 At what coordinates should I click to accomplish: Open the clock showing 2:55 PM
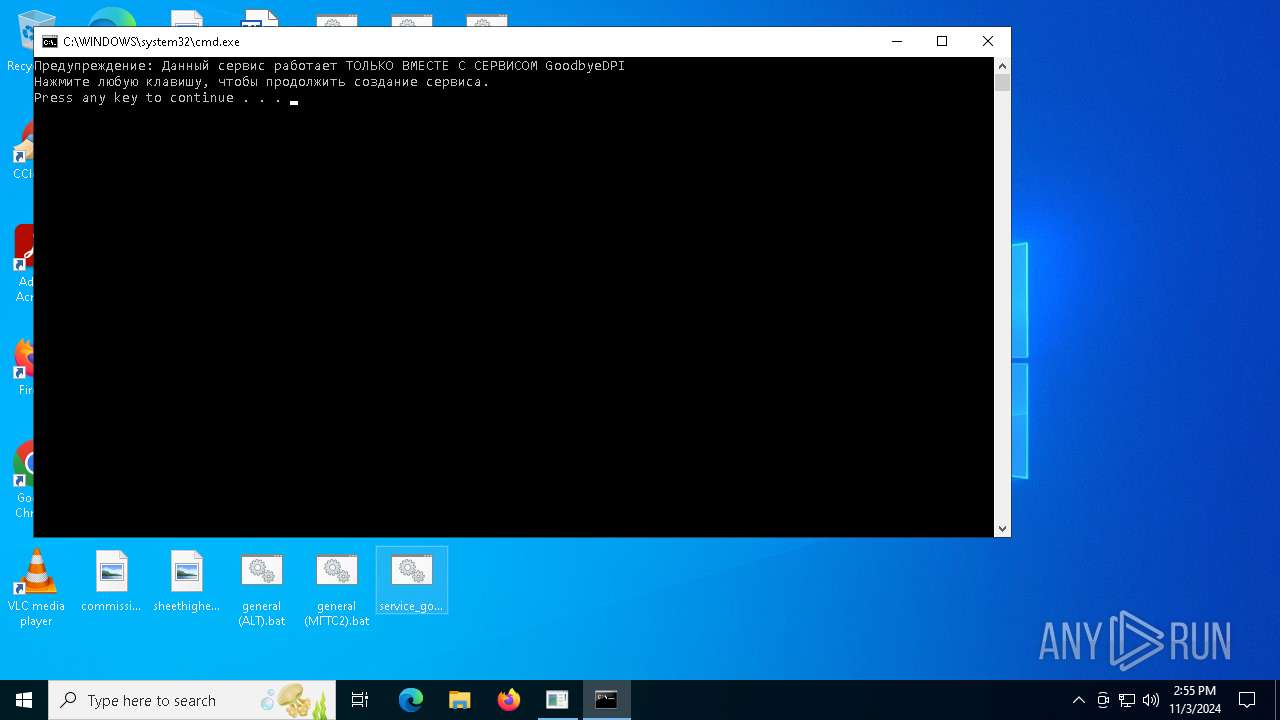(x=1194, y=700)
